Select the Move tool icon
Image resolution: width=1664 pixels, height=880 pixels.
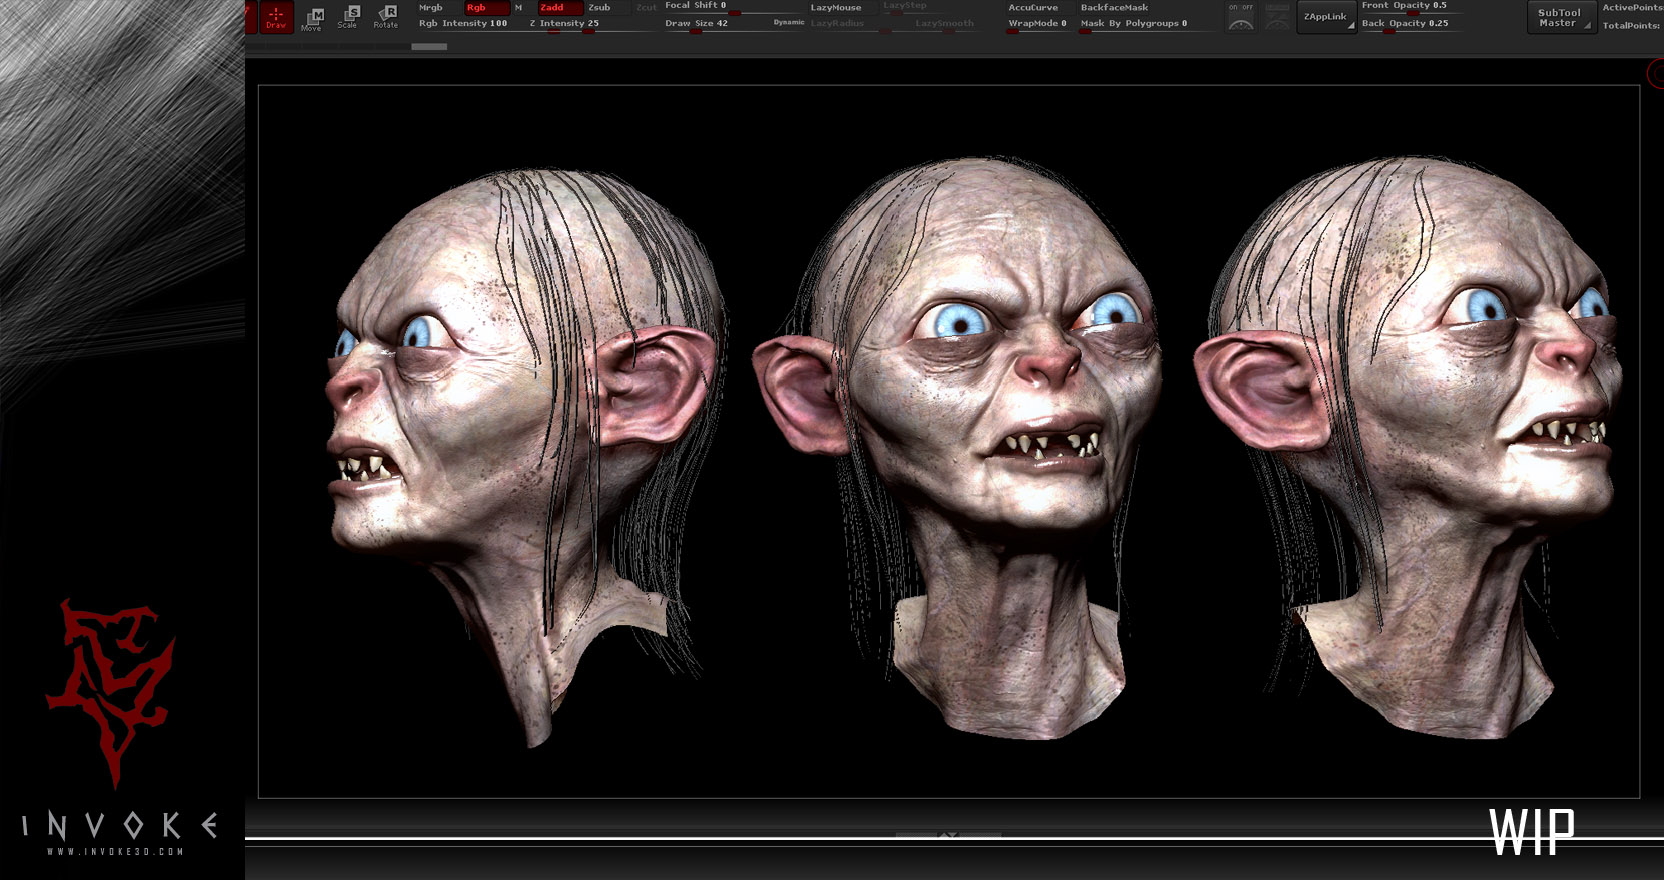click(312, 19)
